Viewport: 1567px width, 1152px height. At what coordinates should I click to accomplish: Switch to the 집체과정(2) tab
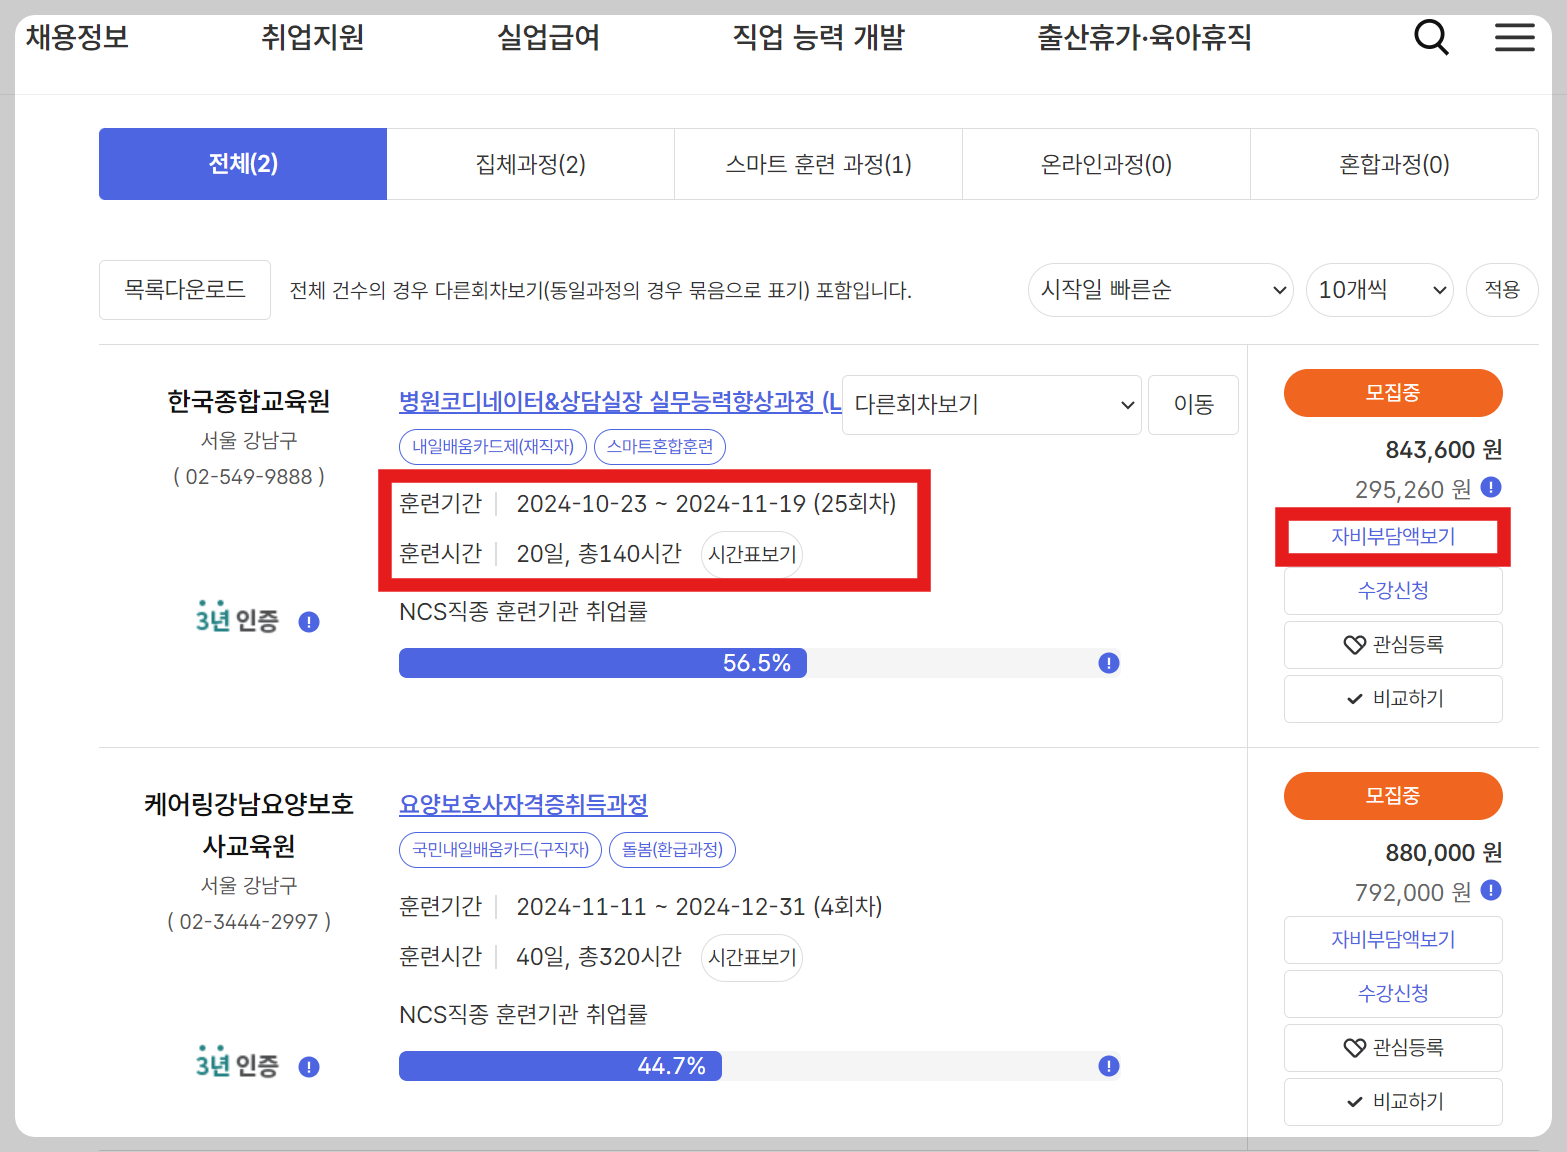[x=530, y=164]
